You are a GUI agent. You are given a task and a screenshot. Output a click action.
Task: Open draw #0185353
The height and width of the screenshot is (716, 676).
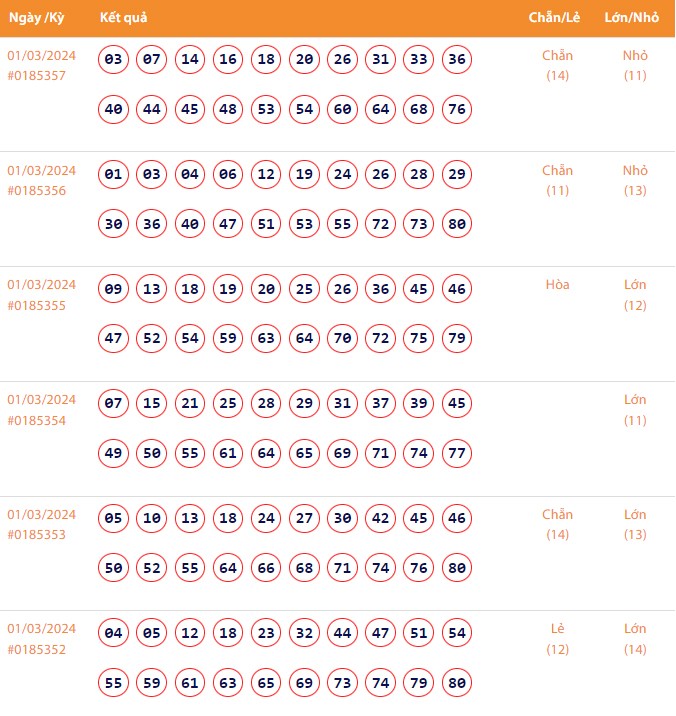point(37,535)
